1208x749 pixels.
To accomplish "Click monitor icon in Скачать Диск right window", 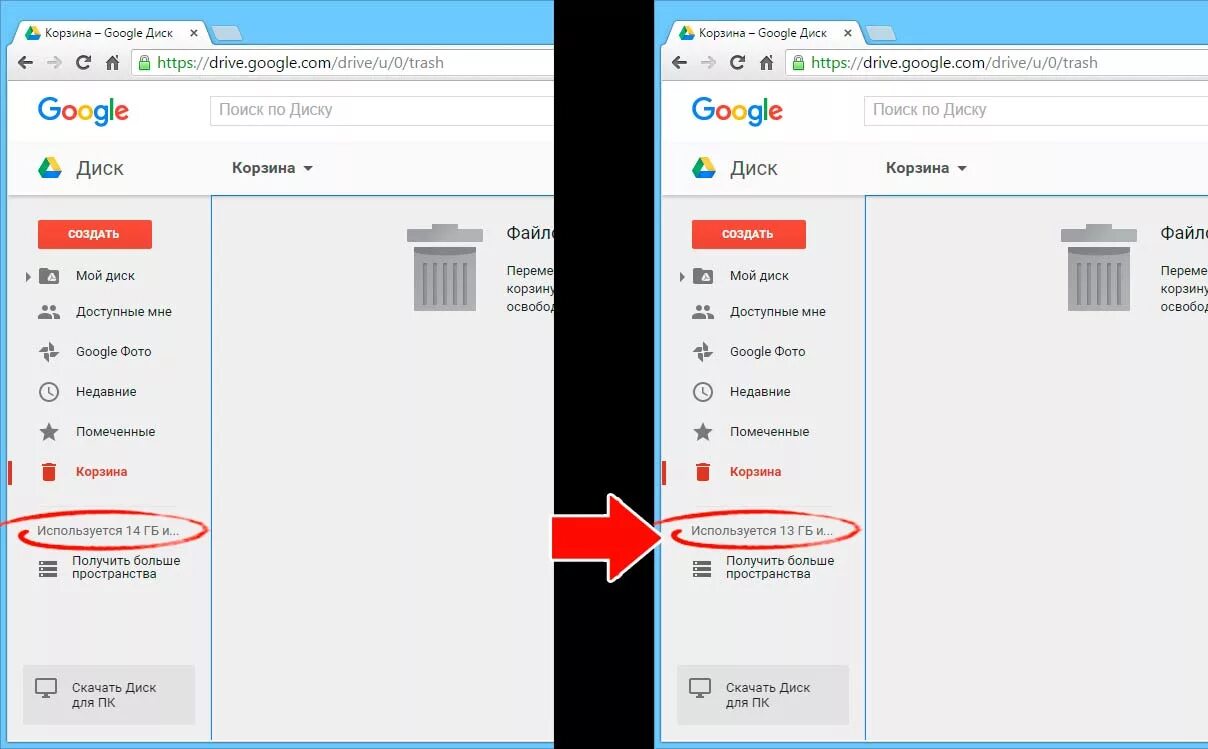I will pyautogui.click(x=701, y=689).
